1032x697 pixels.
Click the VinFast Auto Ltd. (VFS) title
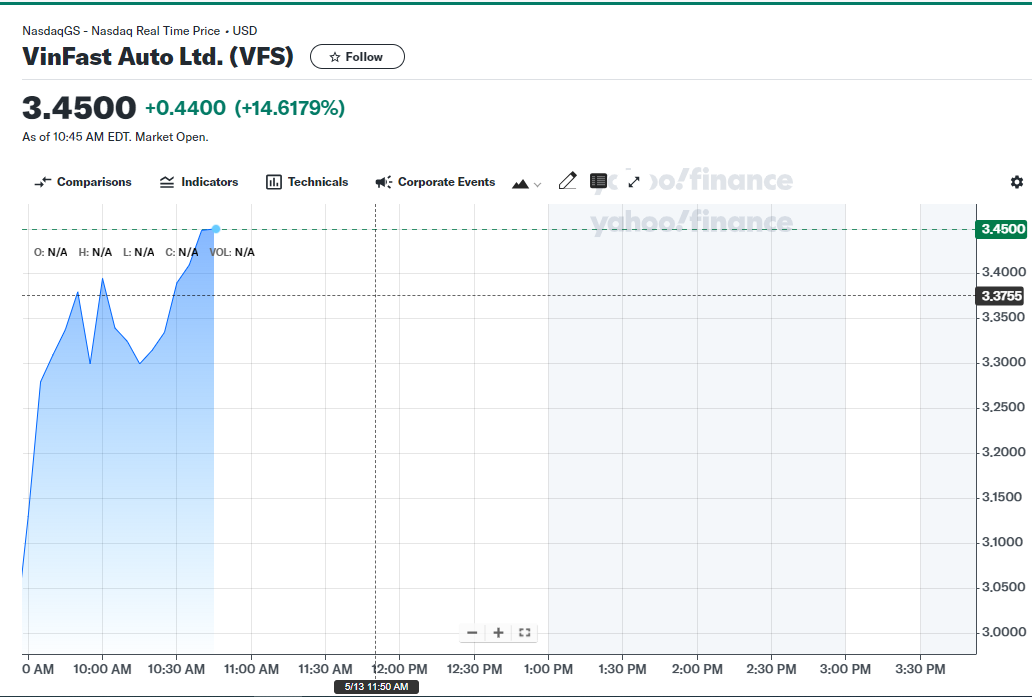(158, 57)
